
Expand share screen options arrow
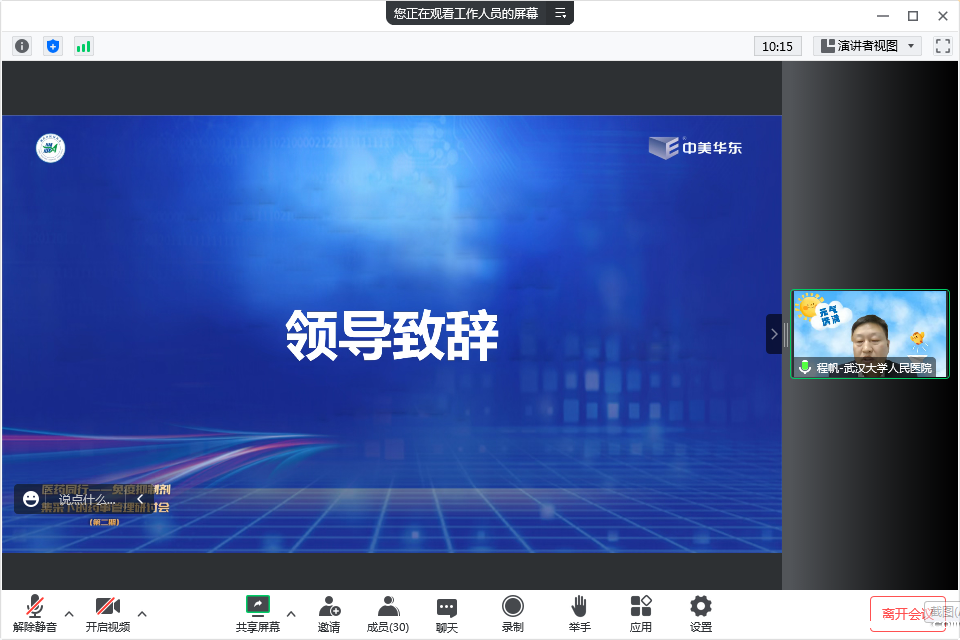[x=291, y=613]
